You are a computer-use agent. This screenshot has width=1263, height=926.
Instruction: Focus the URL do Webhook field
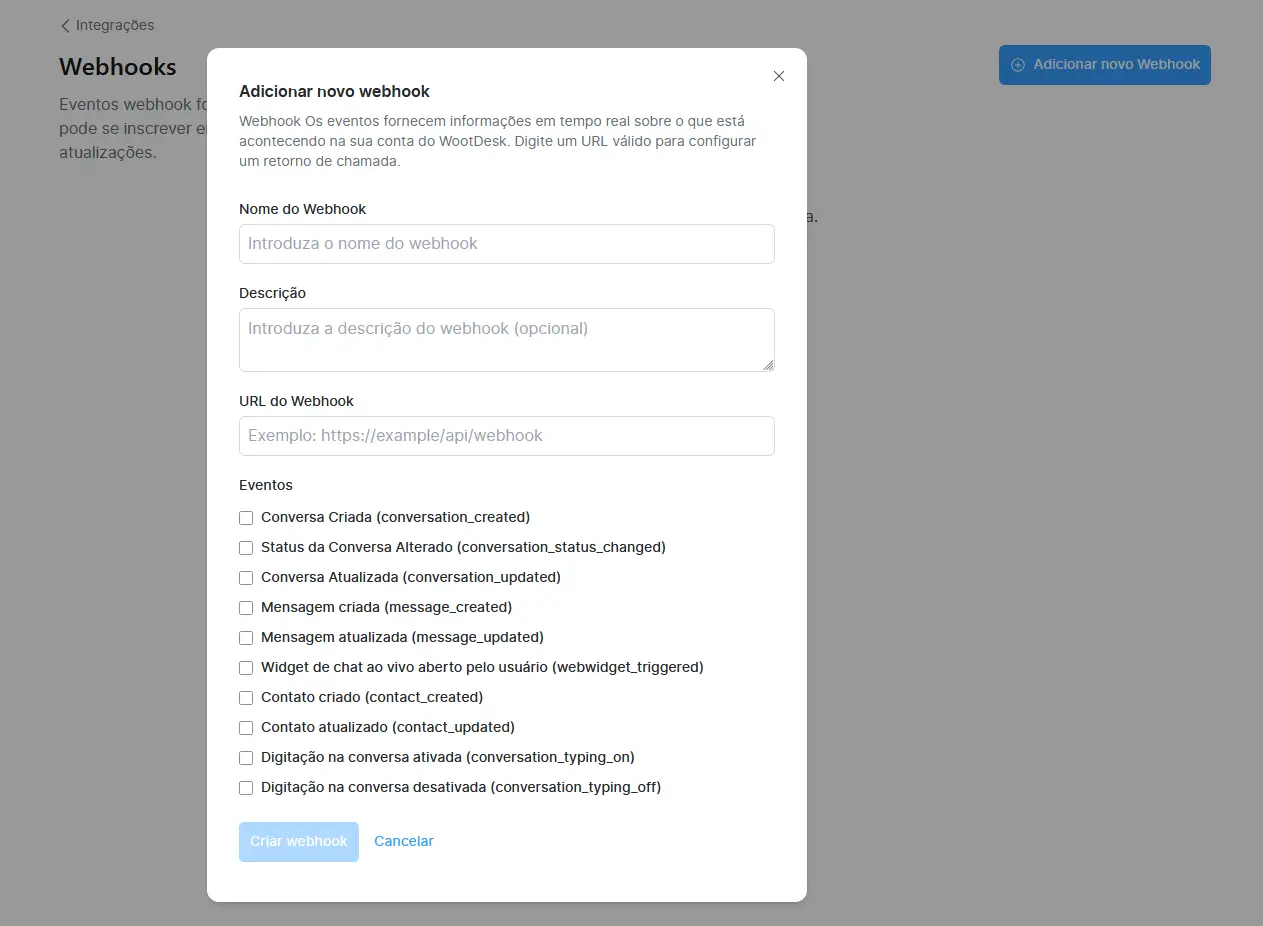[x=506, y=436]
